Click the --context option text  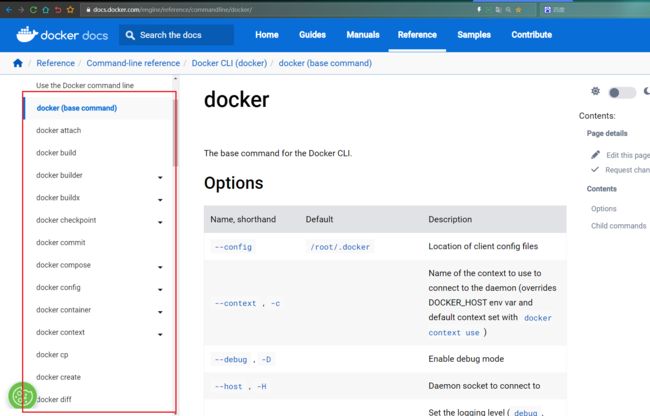235,303
